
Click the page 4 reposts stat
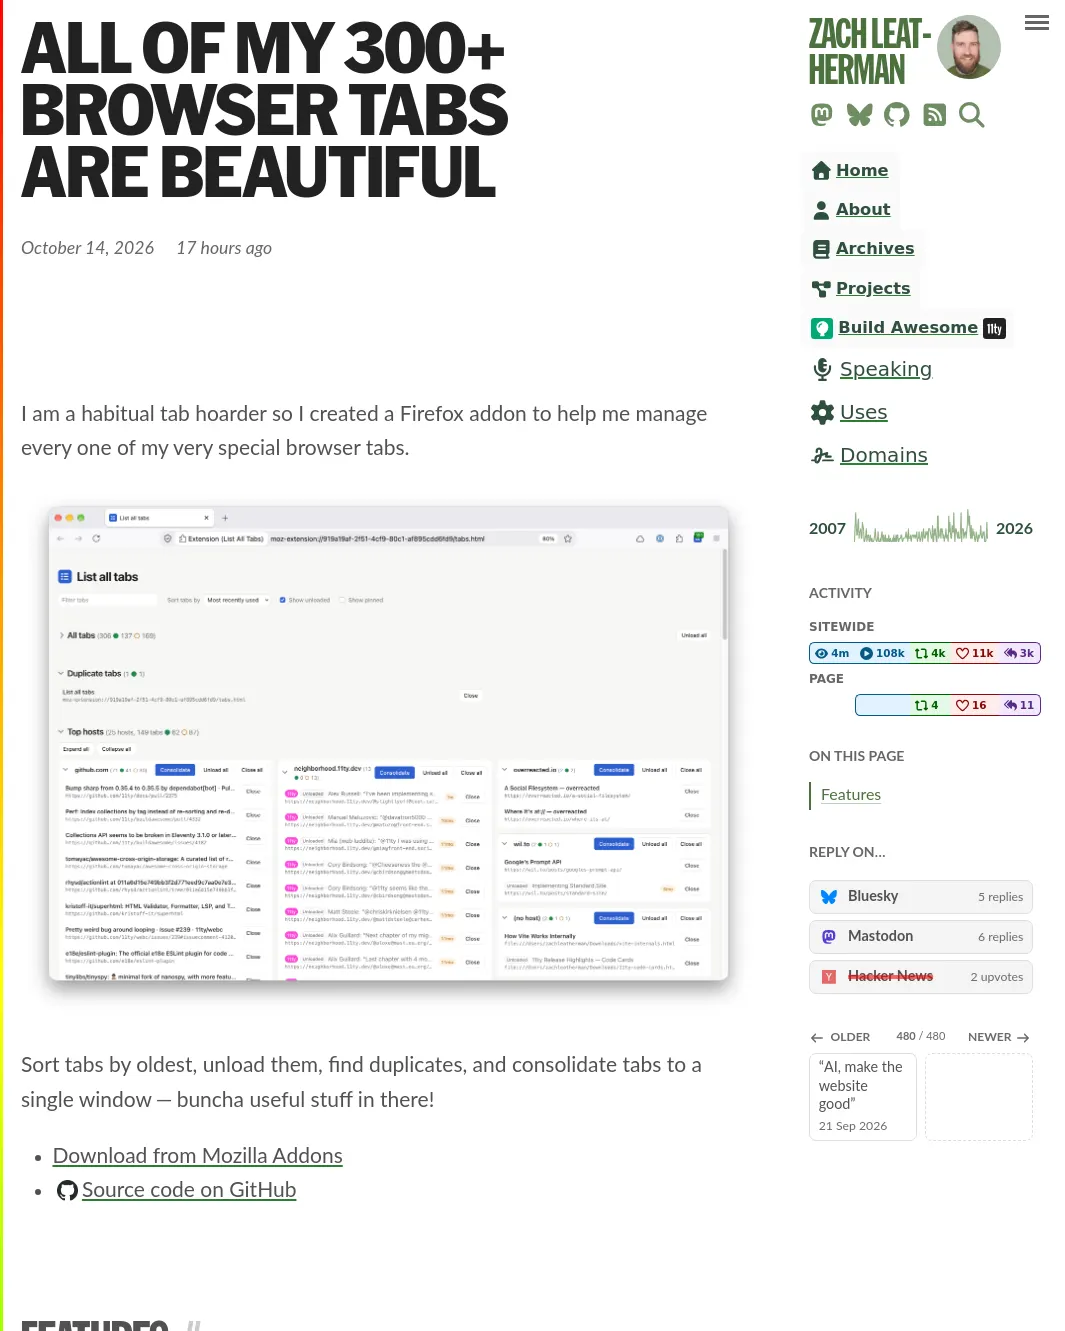click(926, 705)
